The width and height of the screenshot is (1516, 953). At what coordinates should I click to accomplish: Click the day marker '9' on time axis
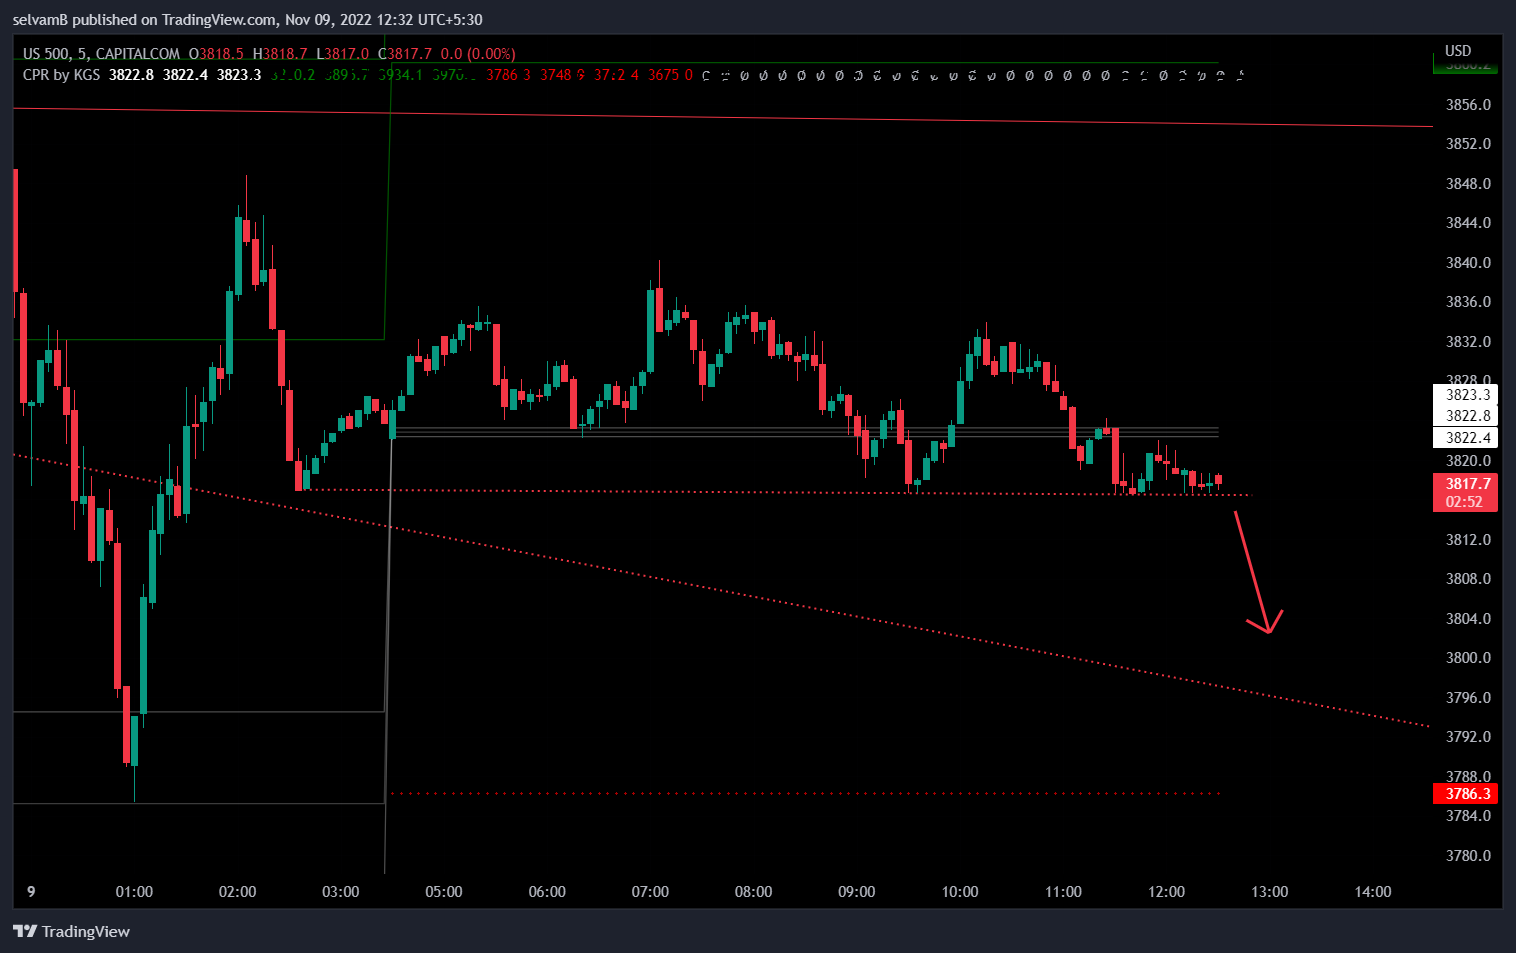[x=31, y=892]
